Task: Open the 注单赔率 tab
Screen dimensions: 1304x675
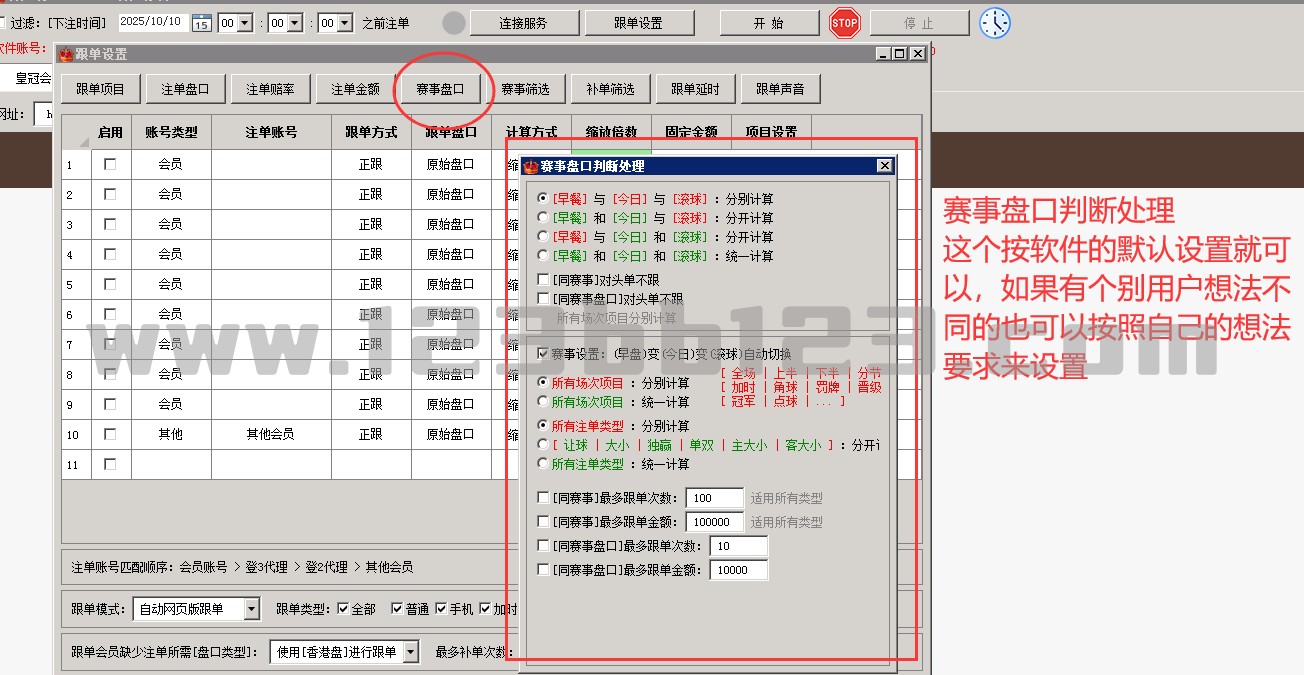Action: coord(270,89)
